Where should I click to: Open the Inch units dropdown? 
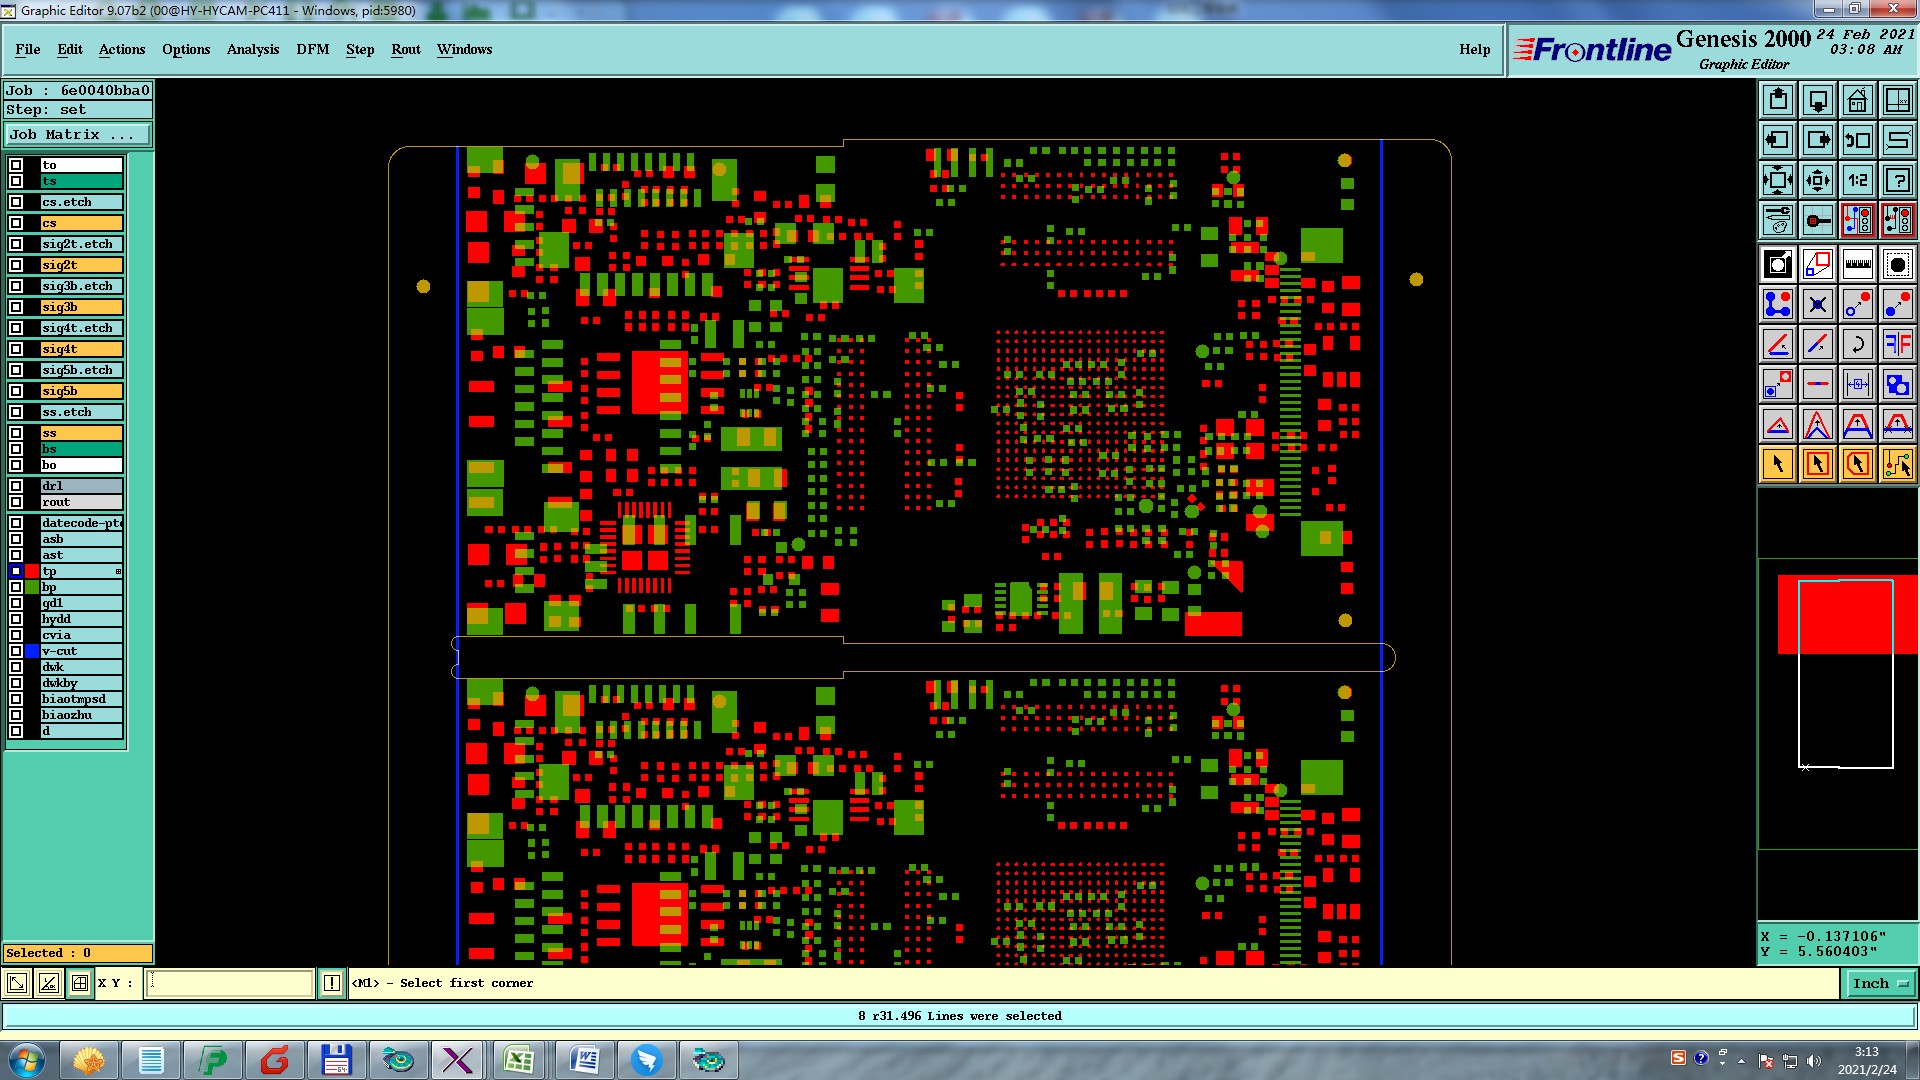tap(1879, 983)
